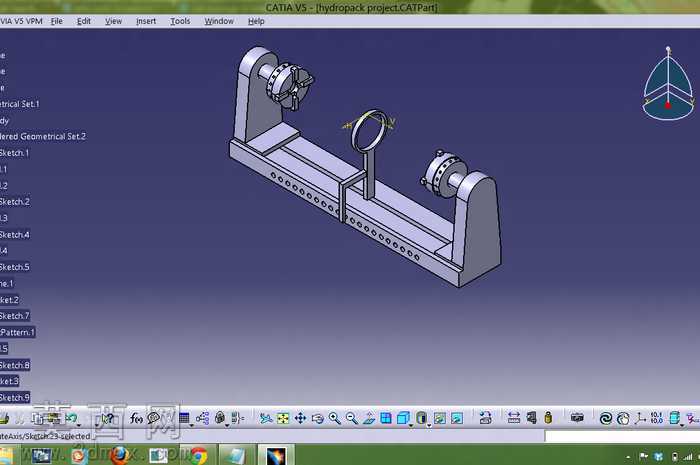Click the Measure Item icon
Screen dimensions: 700x465
(531, 418)
